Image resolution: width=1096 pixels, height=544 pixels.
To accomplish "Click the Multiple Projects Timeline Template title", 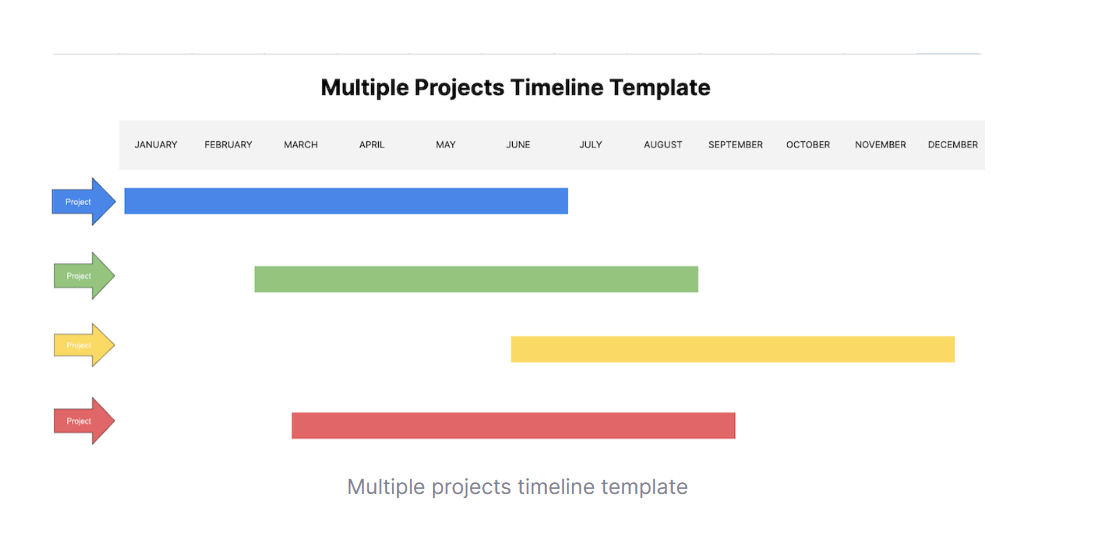I will 516,88.
